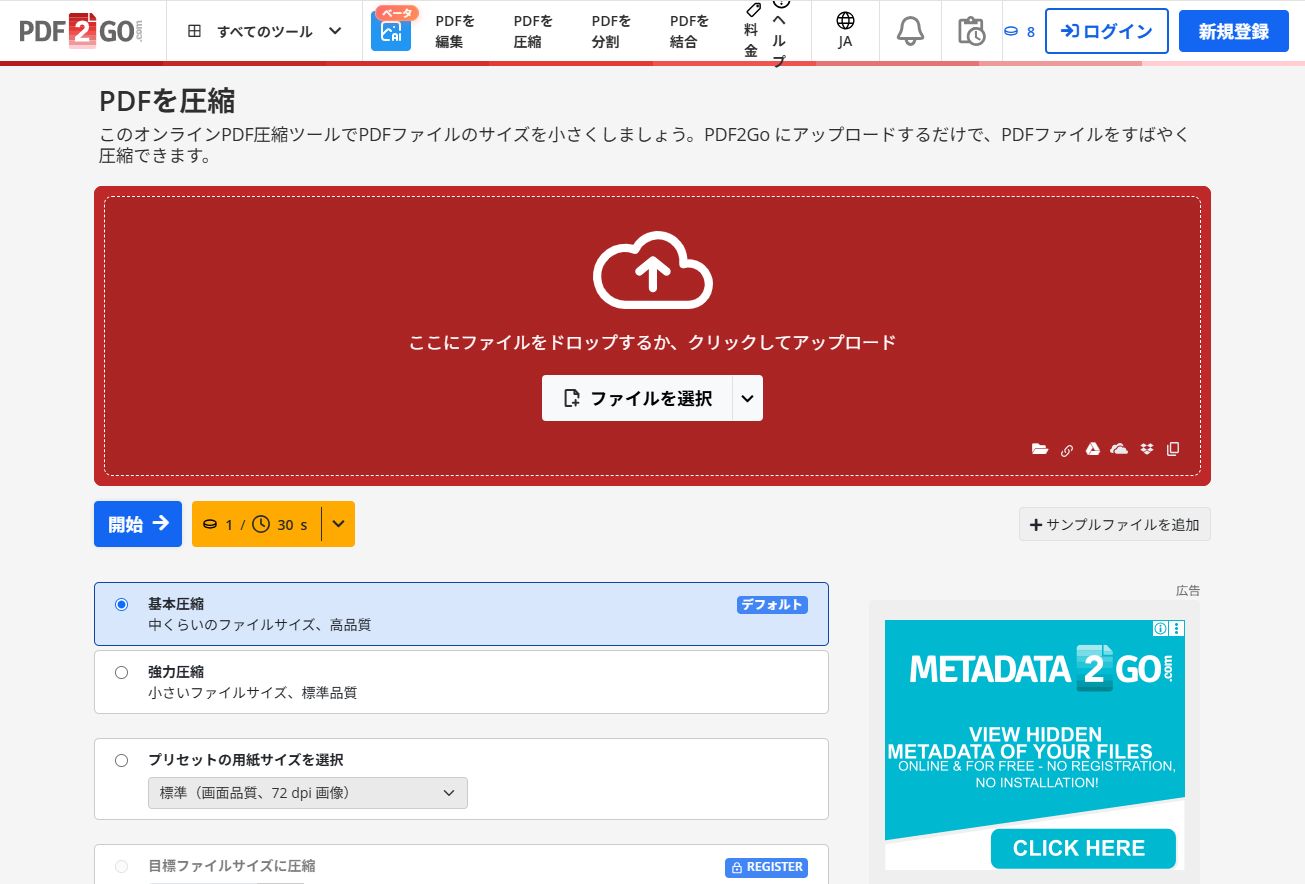Expand the ファイルを選択 dropdown arrow
Screen dimensions: 1305x884
point(746,398)
